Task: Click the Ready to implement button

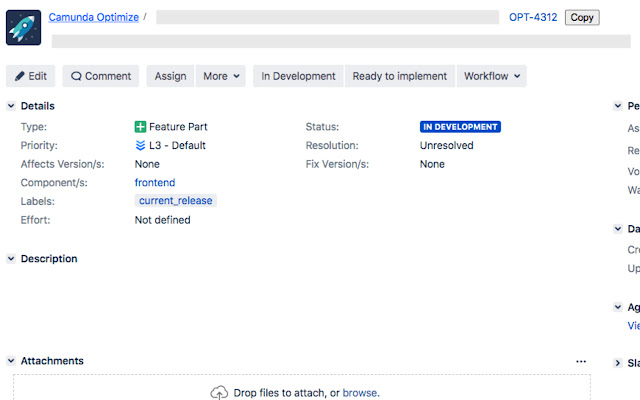Action: [x=400, y=76]
